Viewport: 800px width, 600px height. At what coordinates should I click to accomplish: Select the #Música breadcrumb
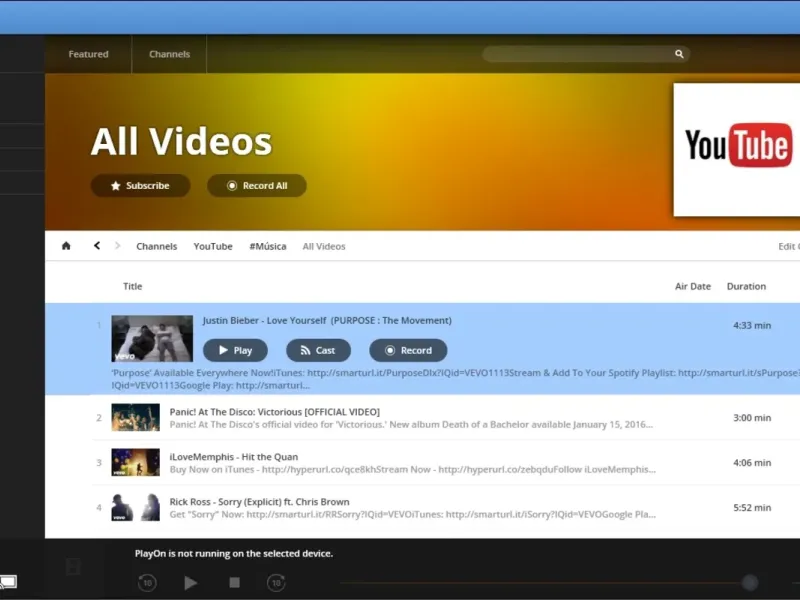pos(267,246)
